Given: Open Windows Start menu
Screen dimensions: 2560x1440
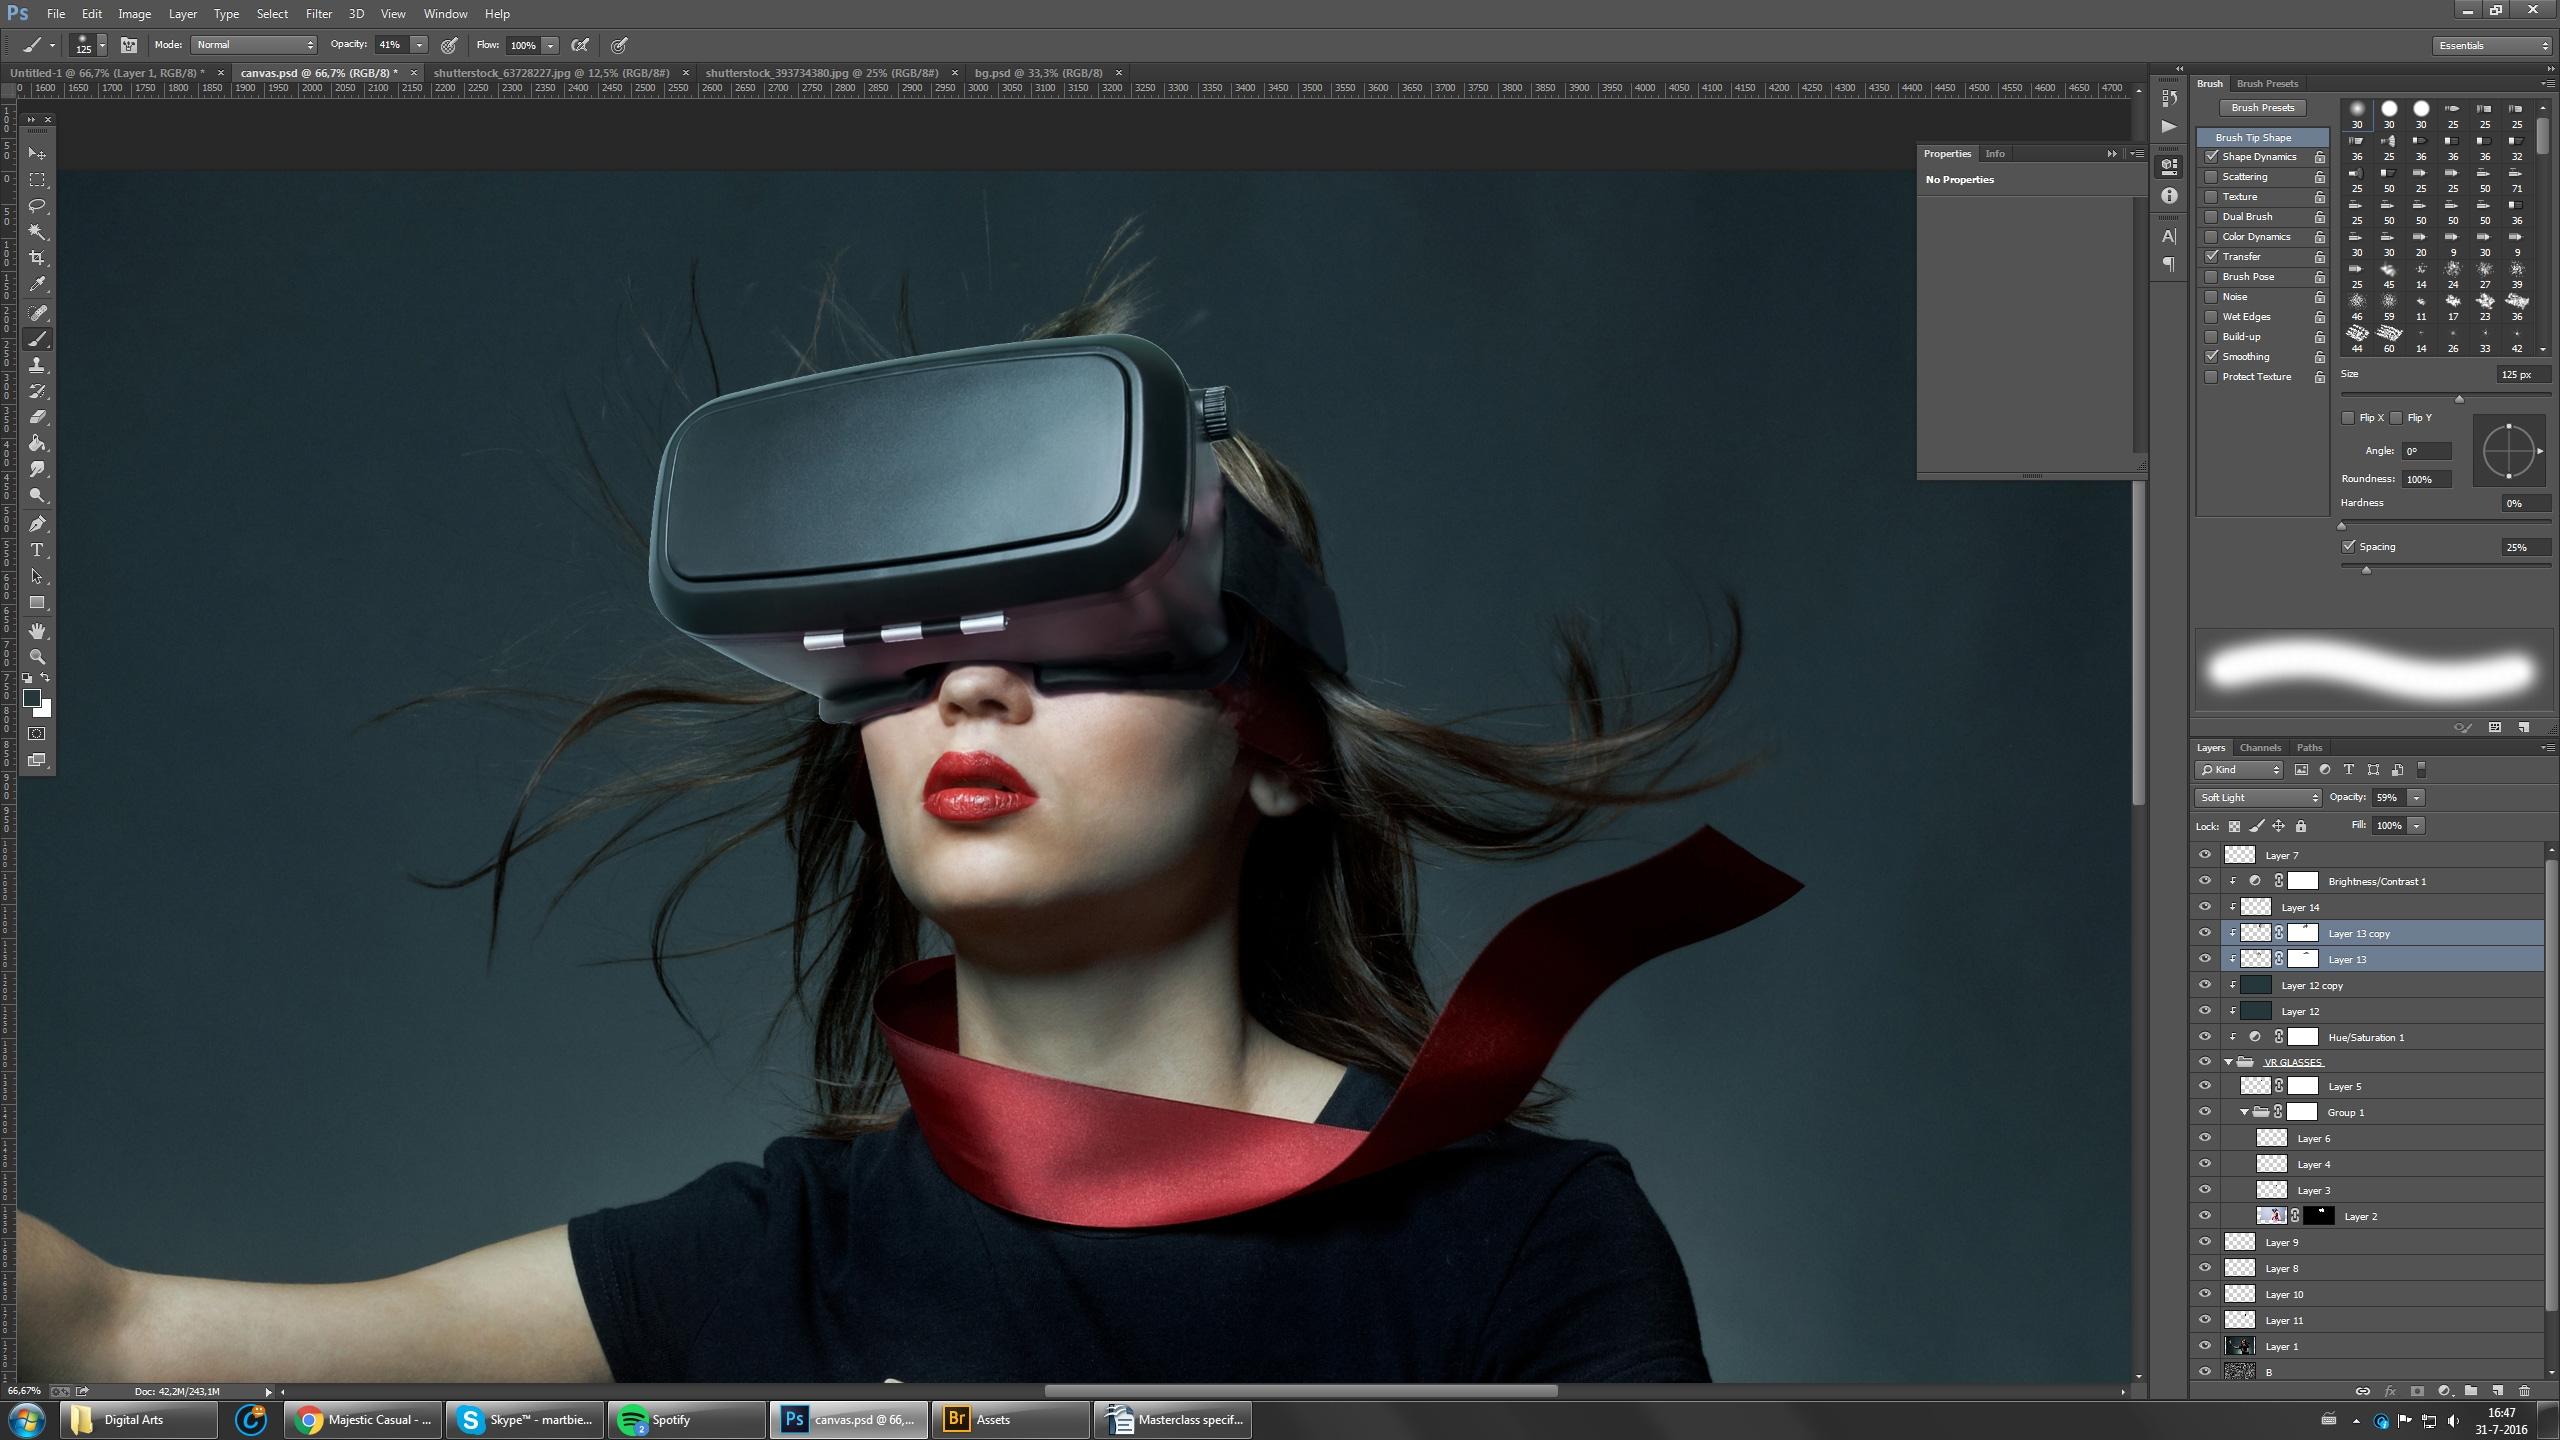Looking at the screenshot, I should click(x=26, y=1420).
